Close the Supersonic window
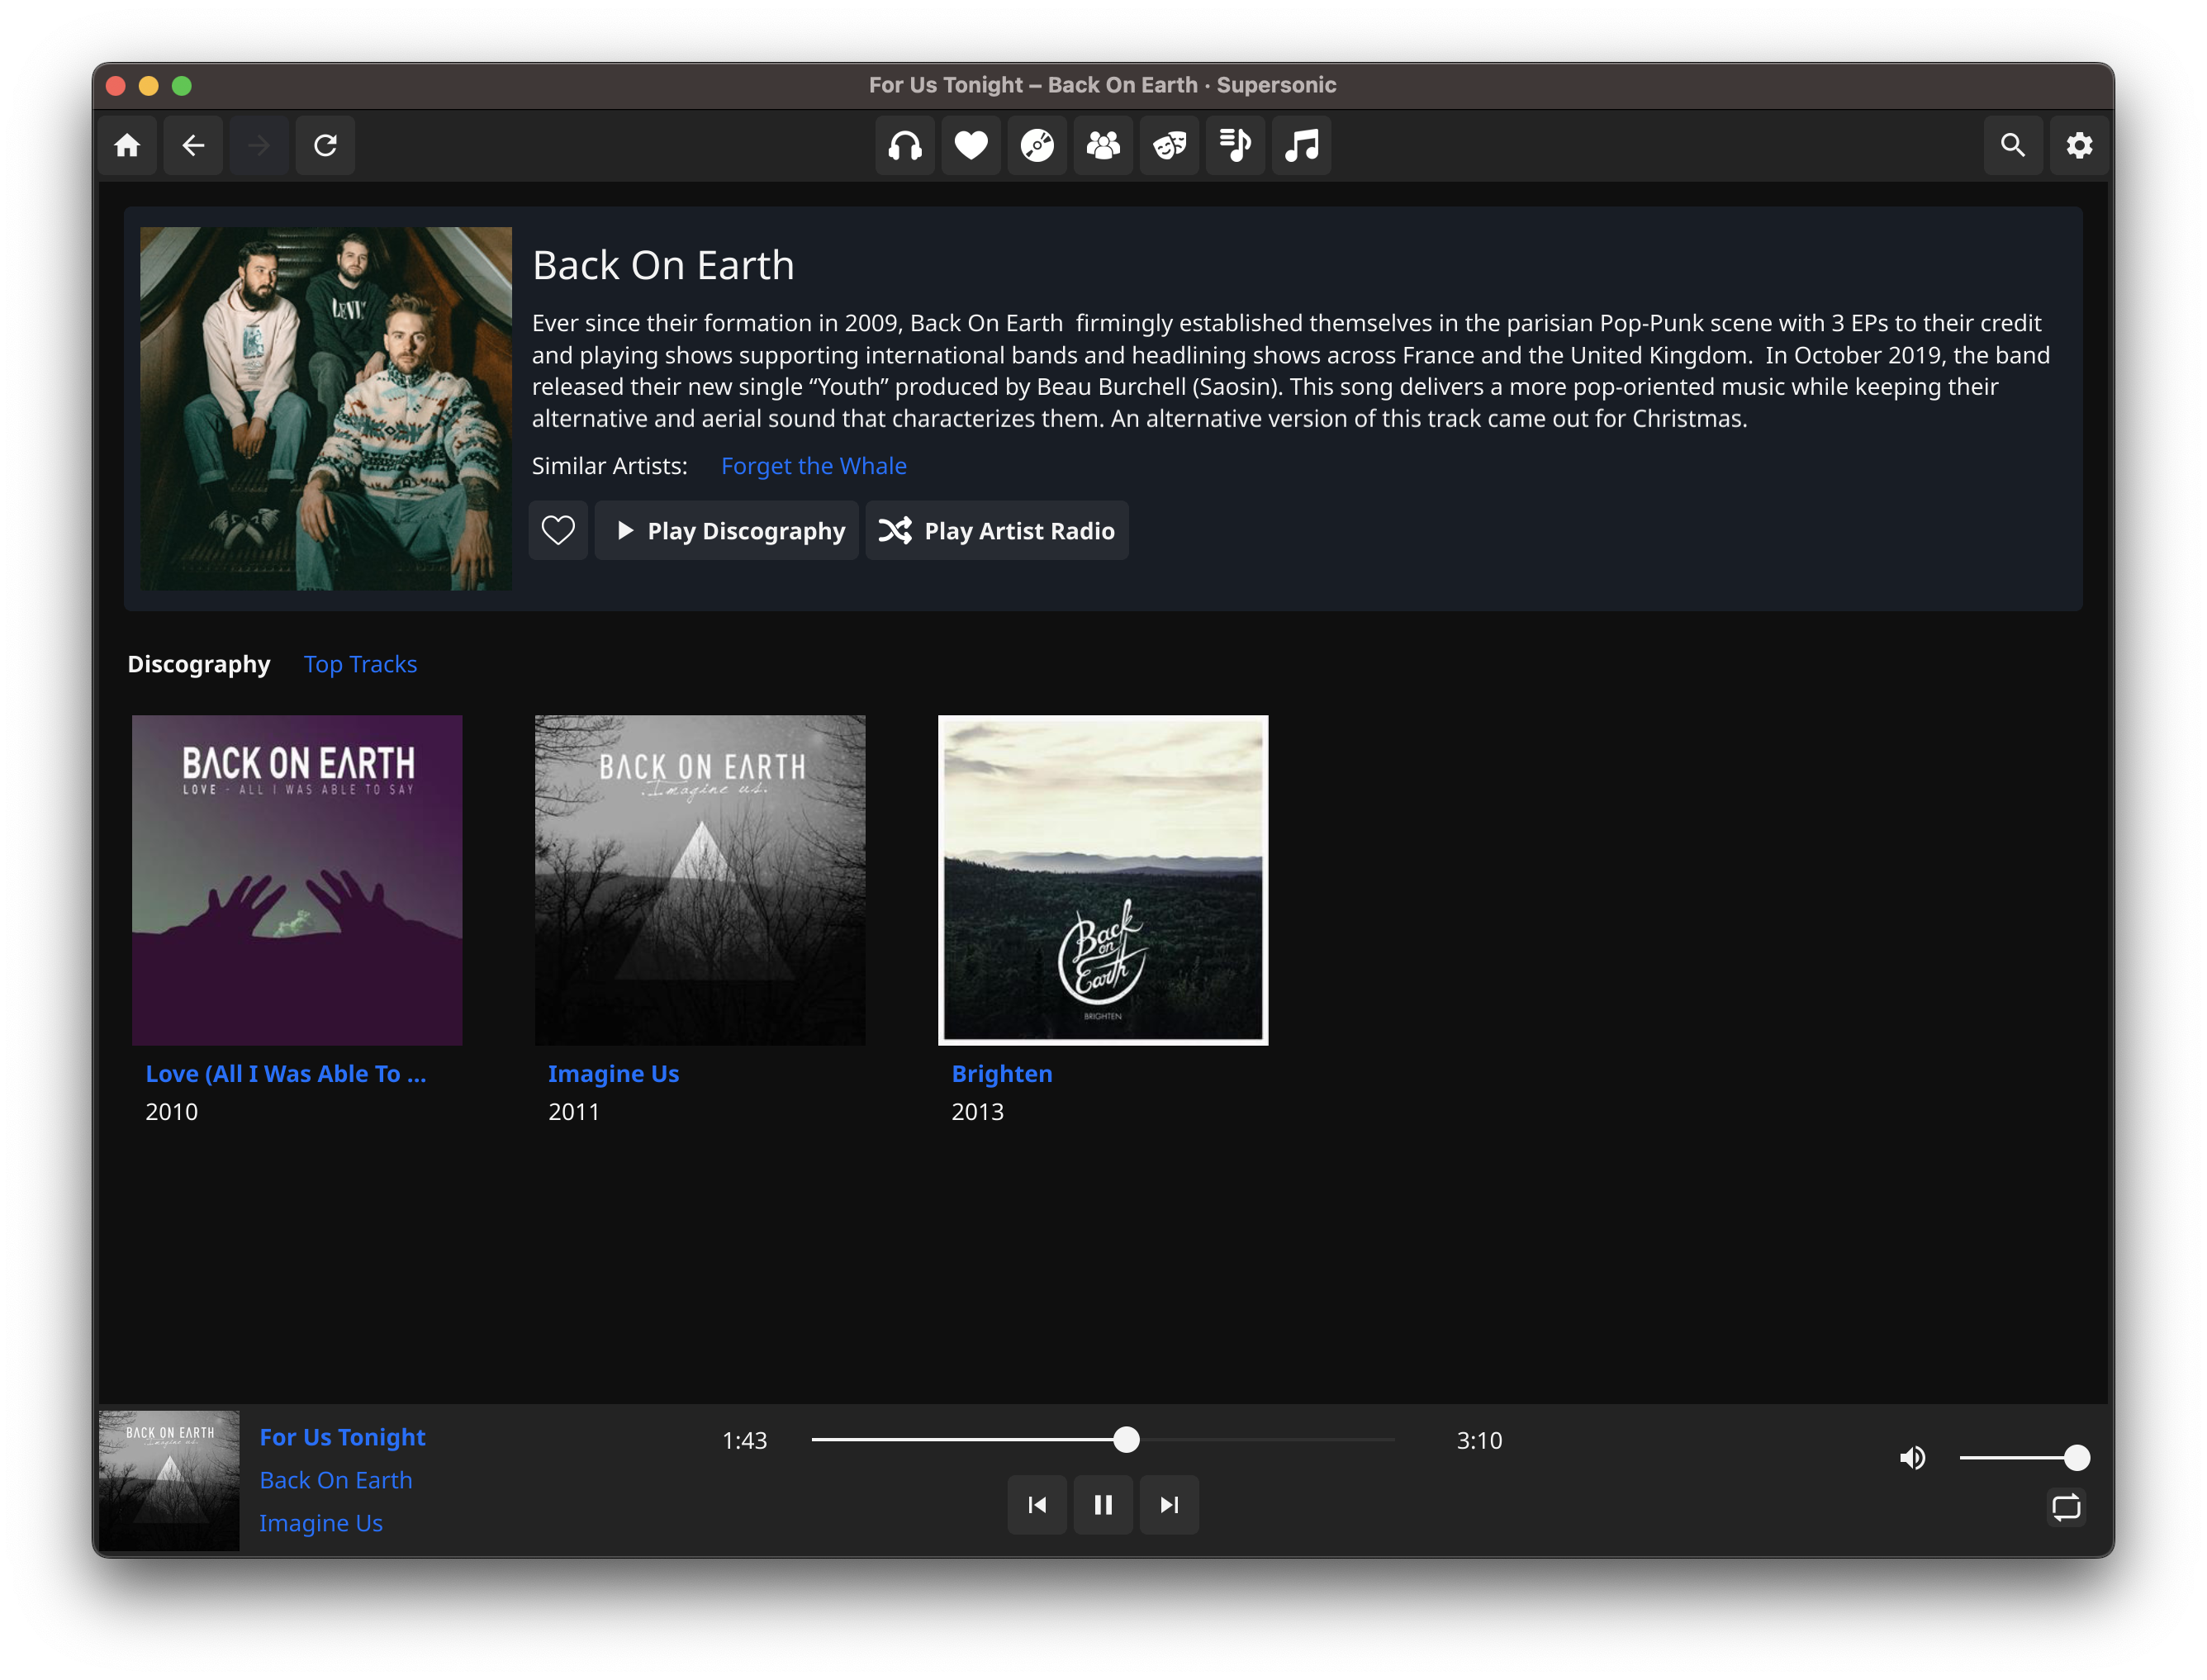2207x1680 pixels. (x=115, y=86)
